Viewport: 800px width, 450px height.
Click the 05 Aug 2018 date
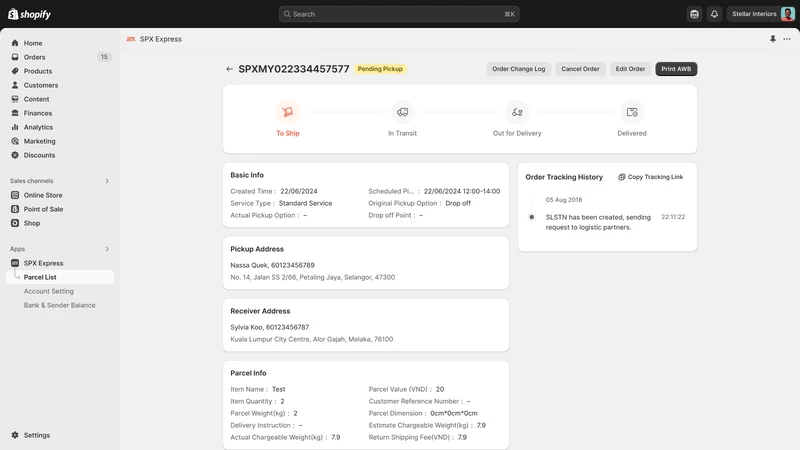(564, 200)
